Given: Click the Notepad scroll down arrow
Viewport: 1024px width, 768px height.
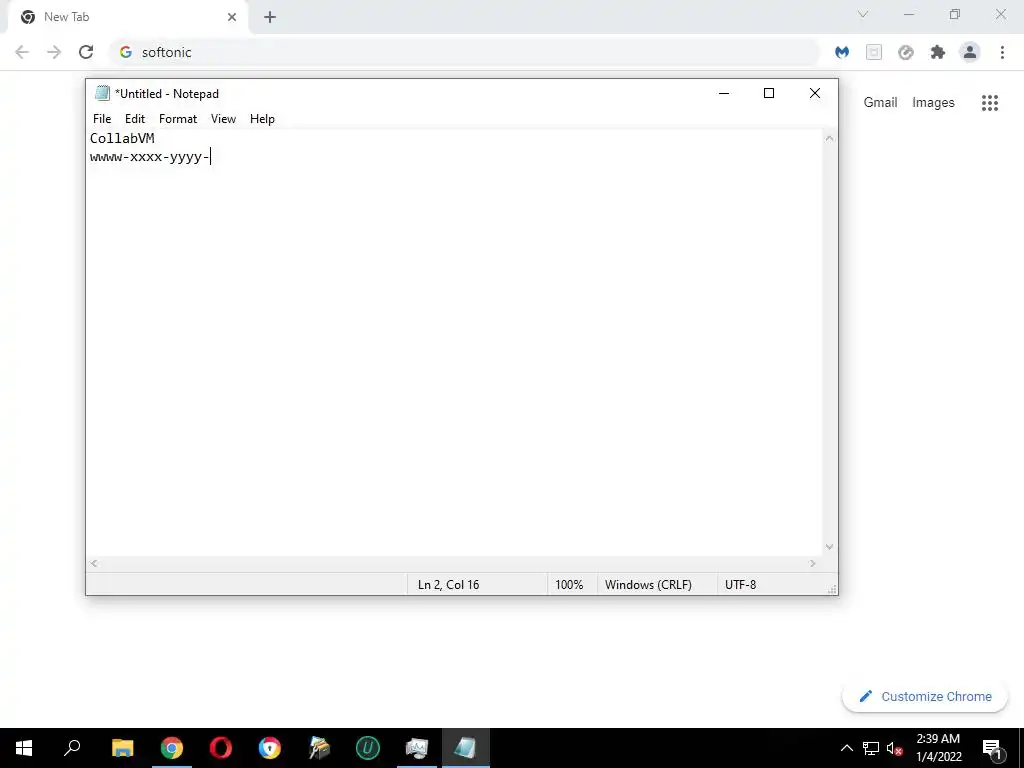Looking at the screenshot, I should pyautogui.click(x=829, y=547).
